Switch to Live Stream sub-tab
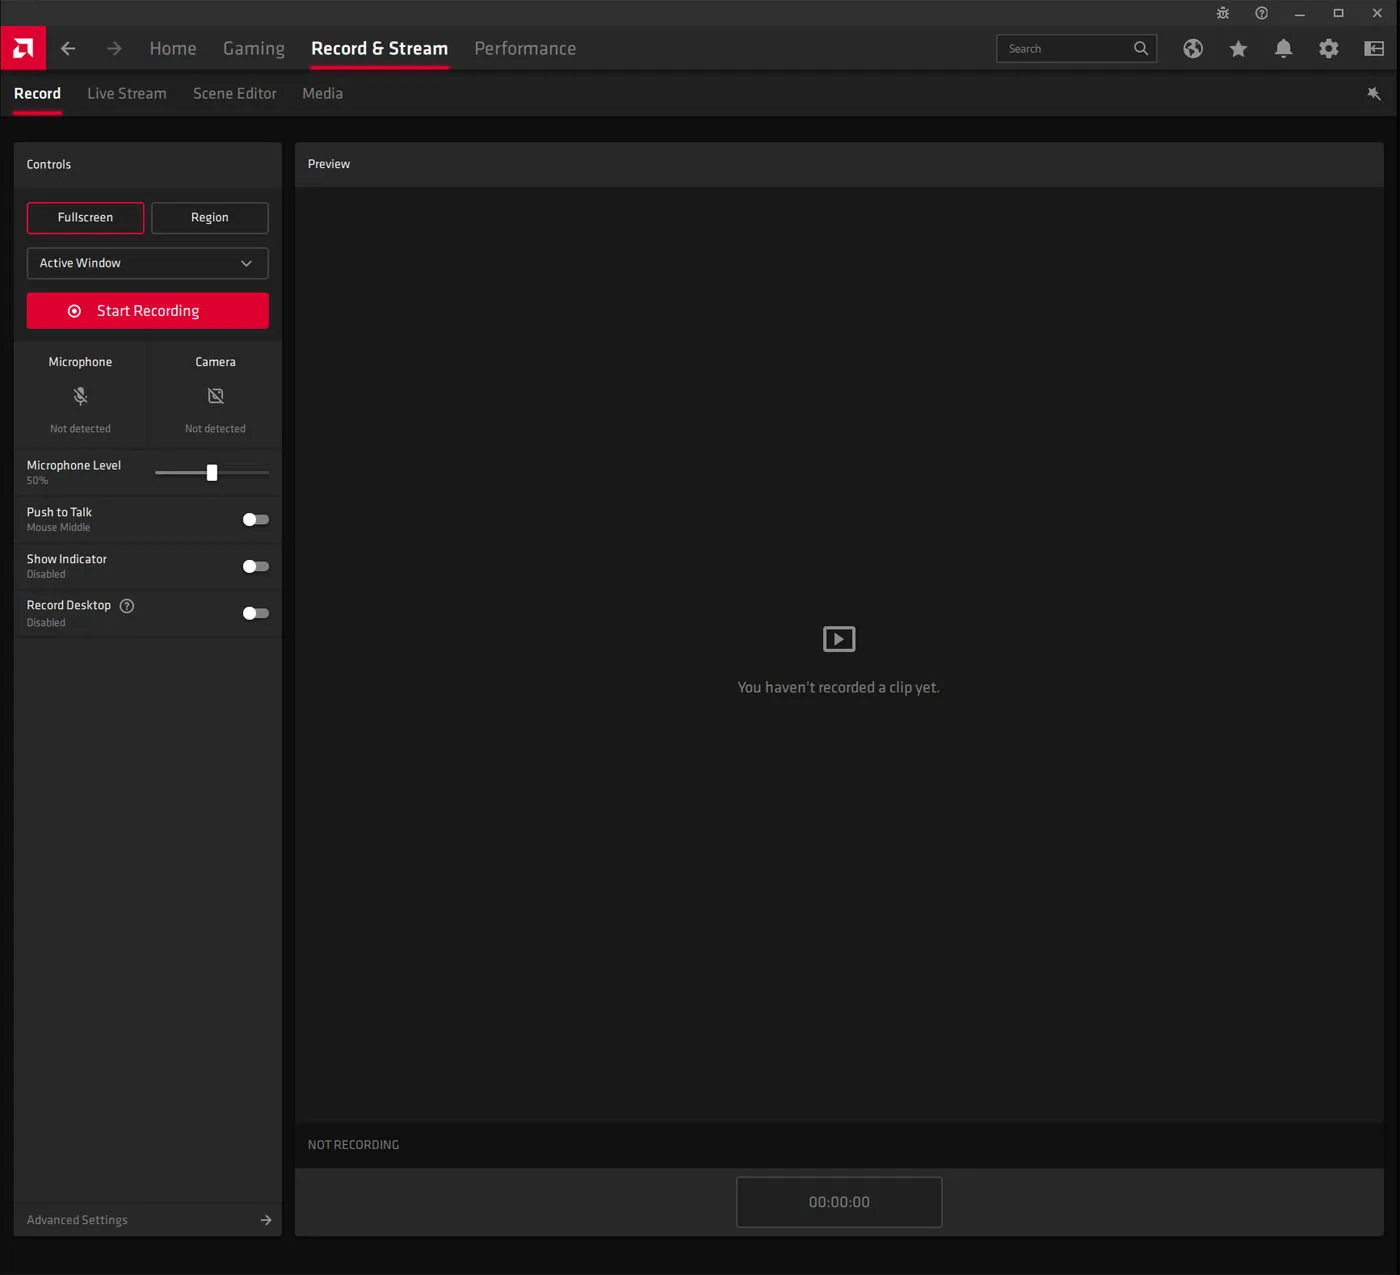 [127, 93]
